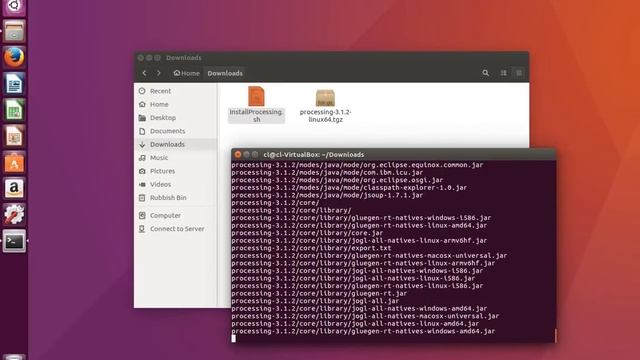This screenshot has height=360, width=640.
Task: Open Recent in the Files sidebar
Action: [176, 91]
